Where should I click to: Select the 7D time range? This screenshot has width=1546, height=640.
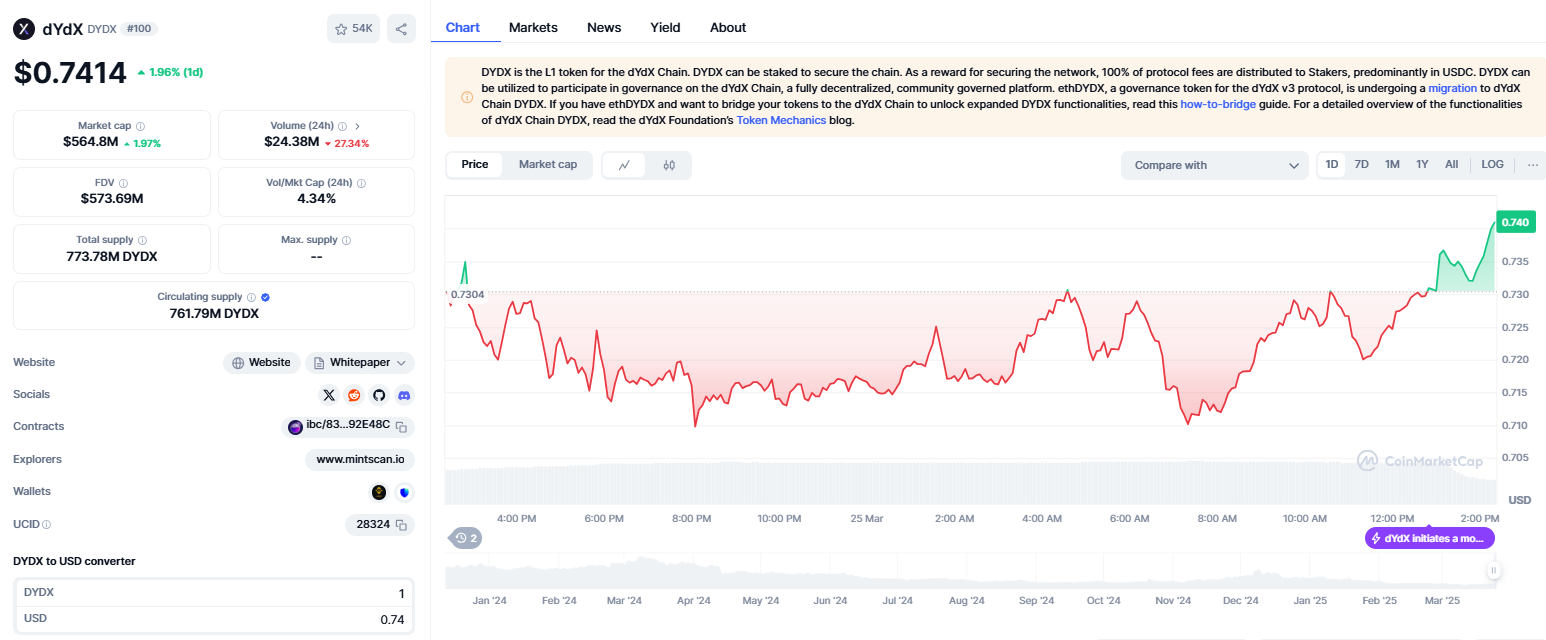click(x=1362, y=164)
